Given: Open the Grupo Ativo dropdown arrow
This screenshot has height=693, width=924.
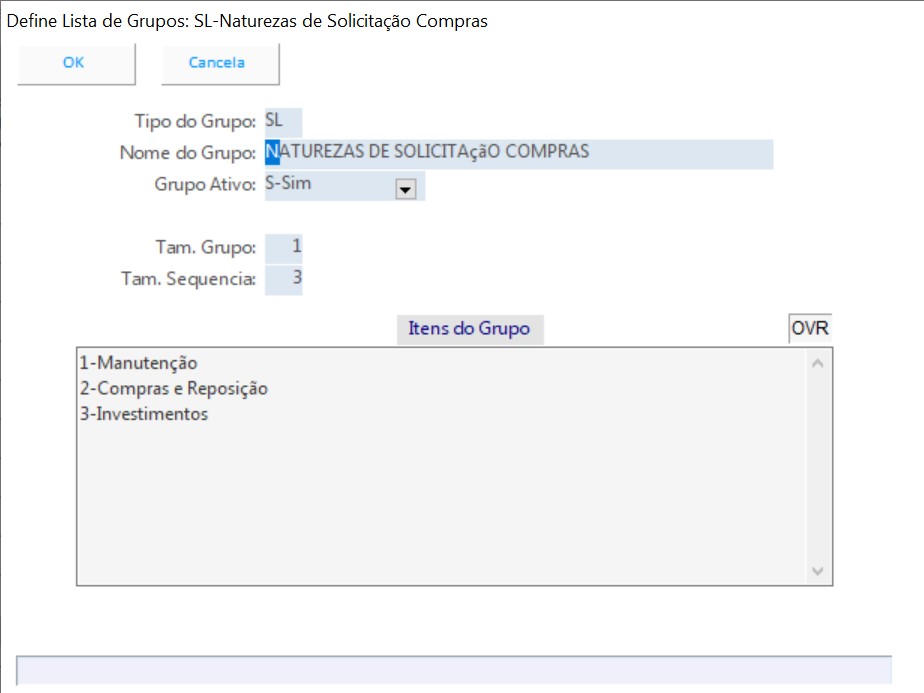Looking at the screenshot, I should [405, 189].
